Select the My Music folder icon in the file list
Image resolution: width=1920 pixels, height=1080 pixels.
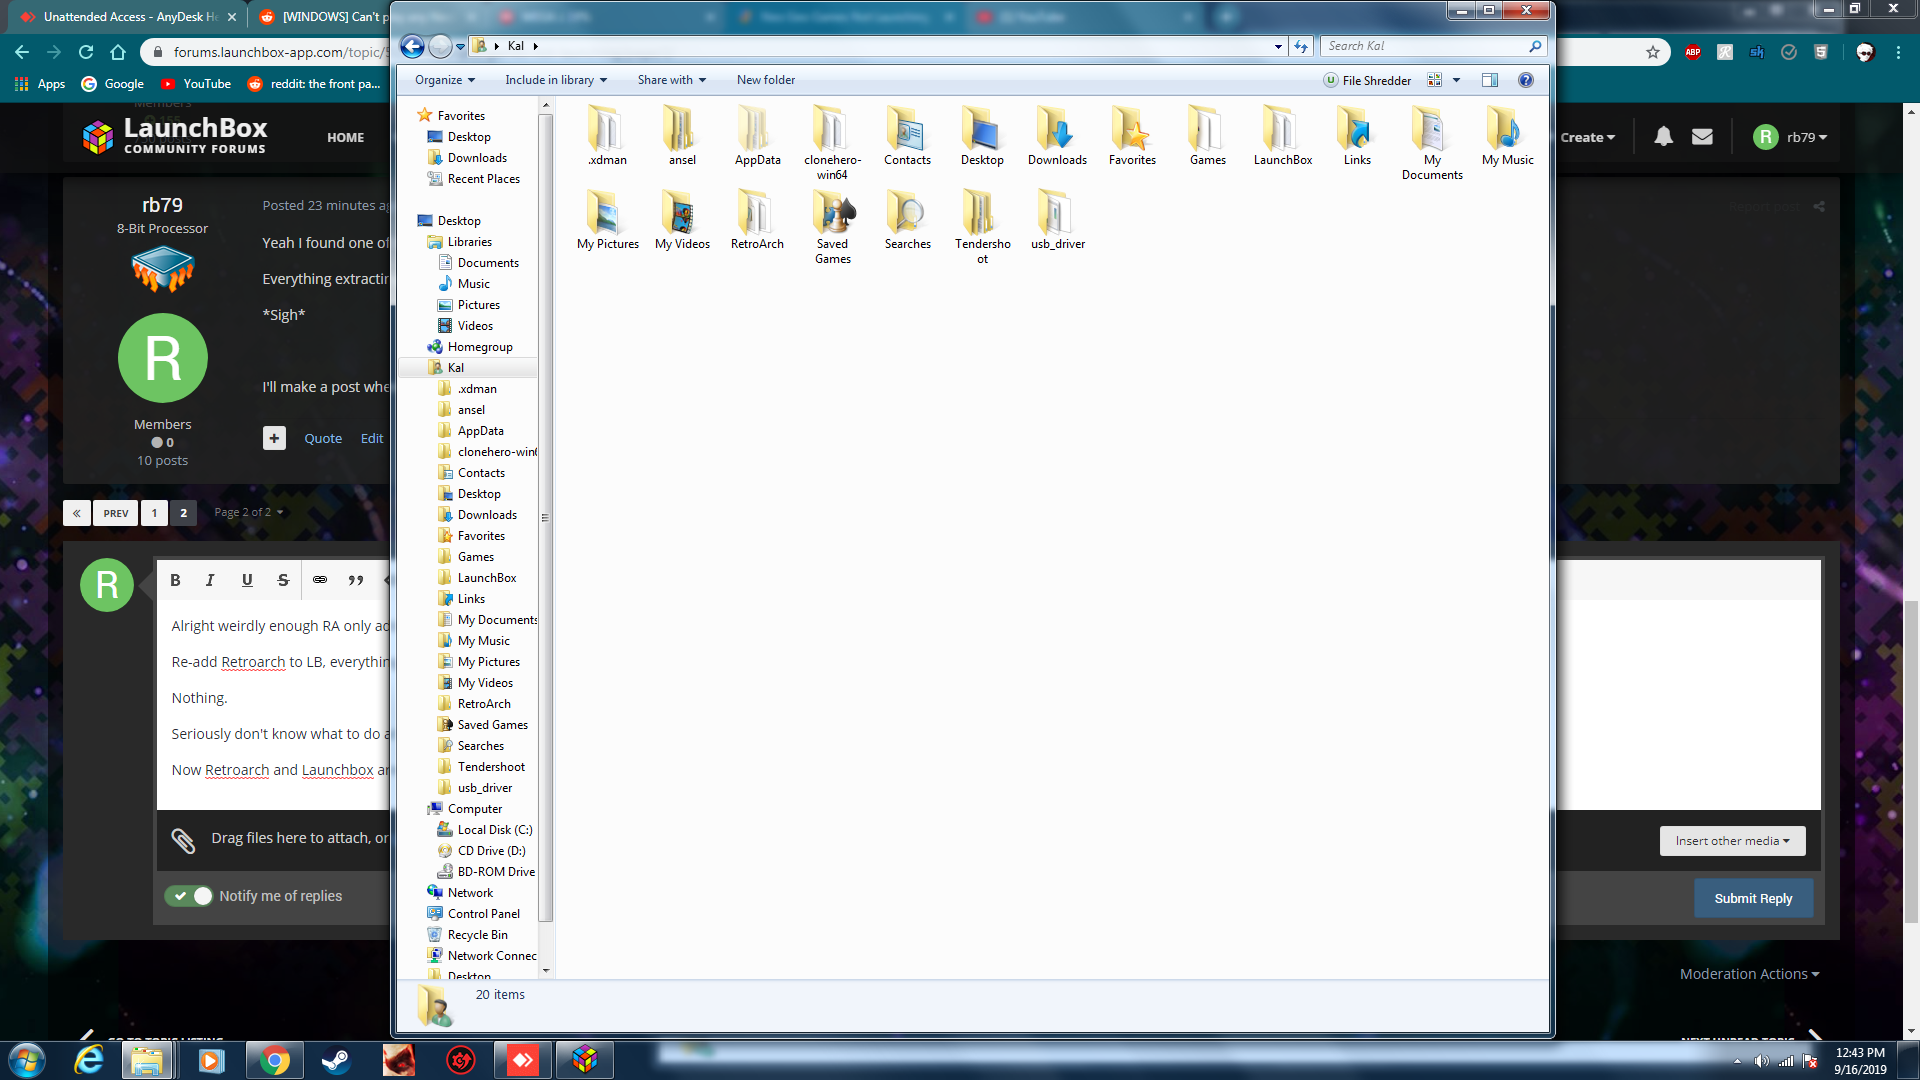[x=1507, y=129]
